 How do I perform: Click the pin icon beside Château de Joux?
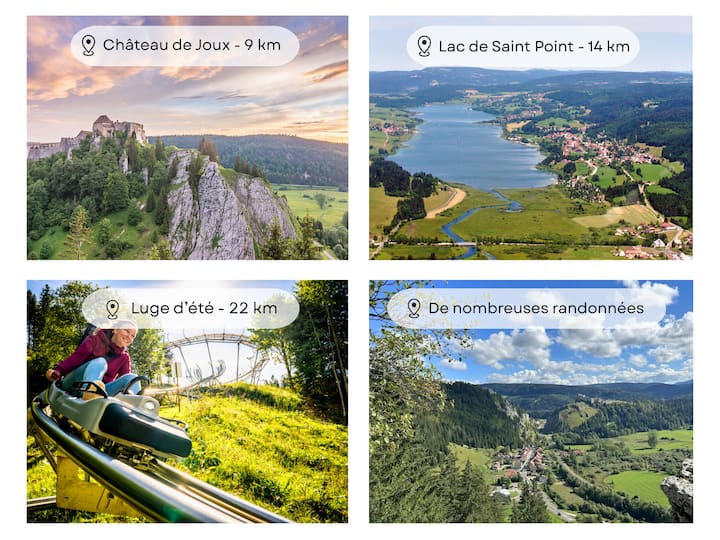[88, 45]
